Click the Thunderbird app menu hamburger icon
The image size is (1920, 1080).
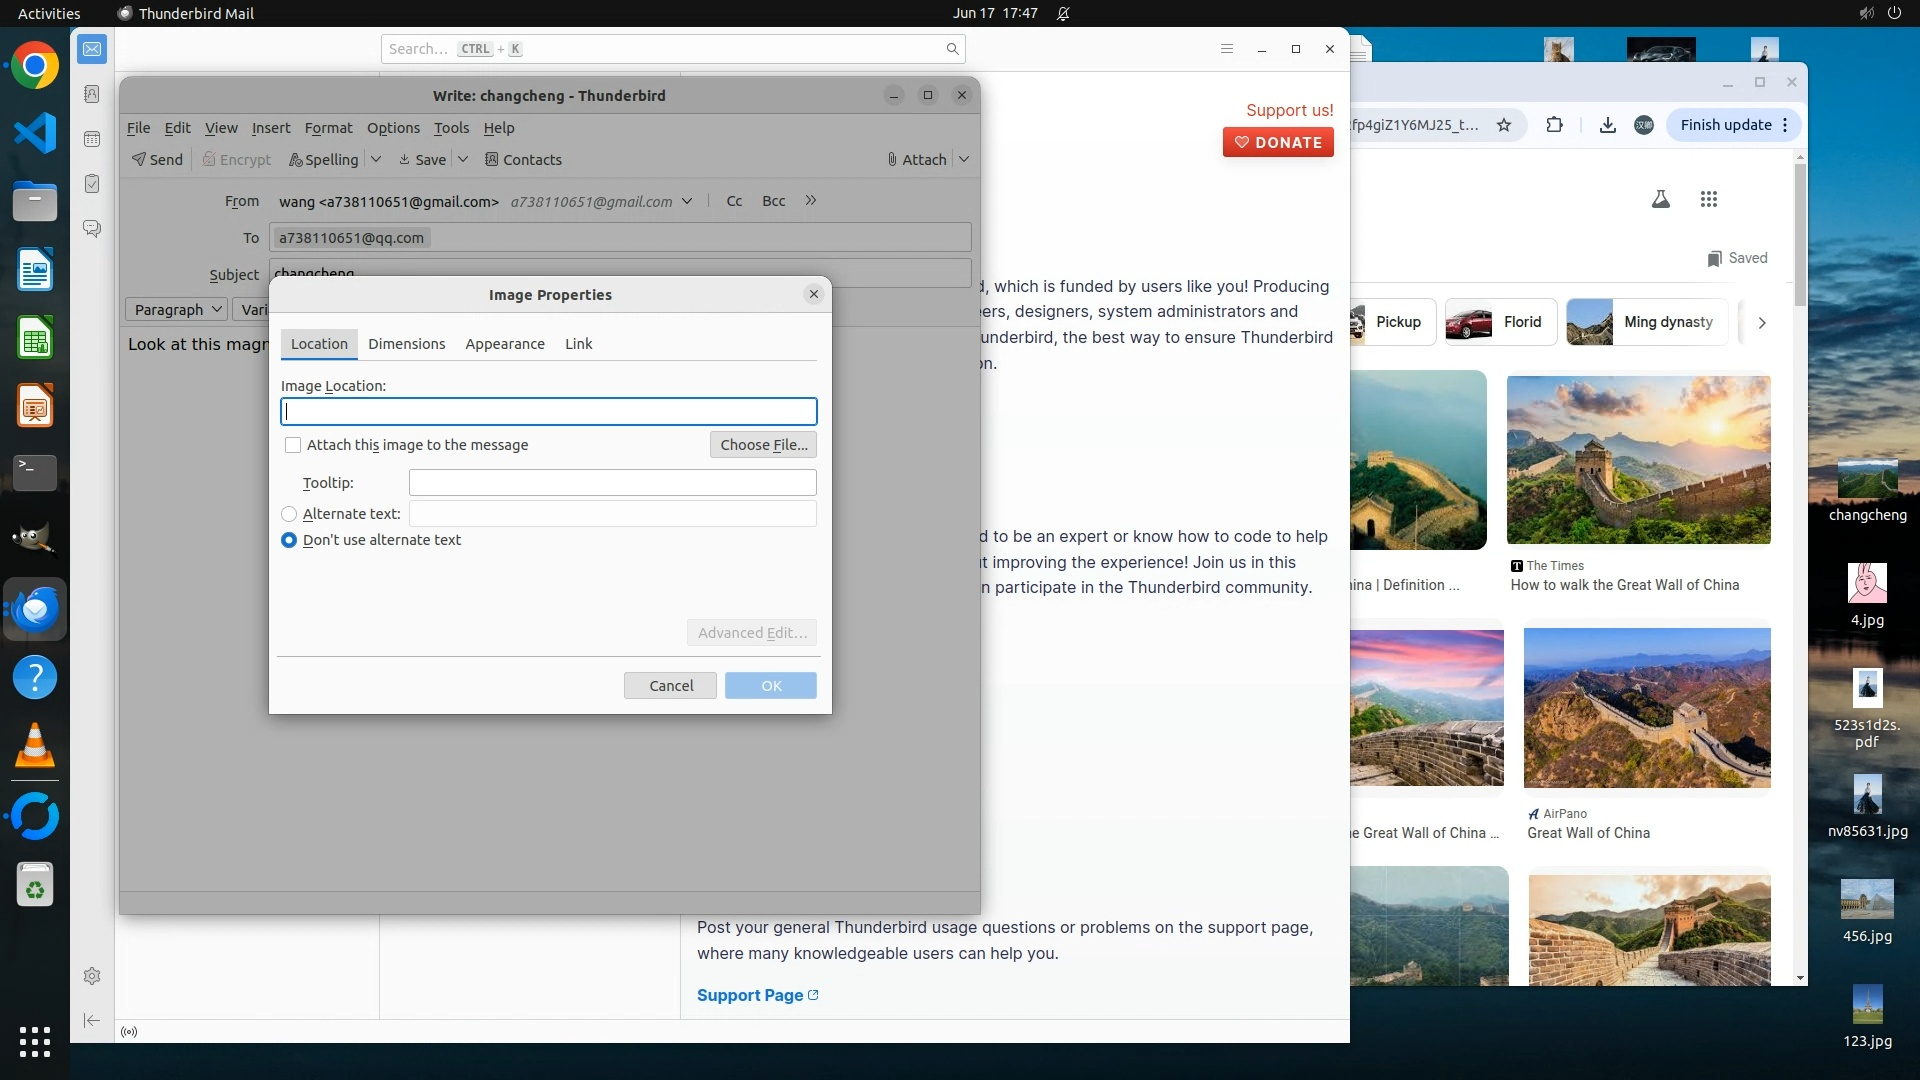[x=1227, y=49]
